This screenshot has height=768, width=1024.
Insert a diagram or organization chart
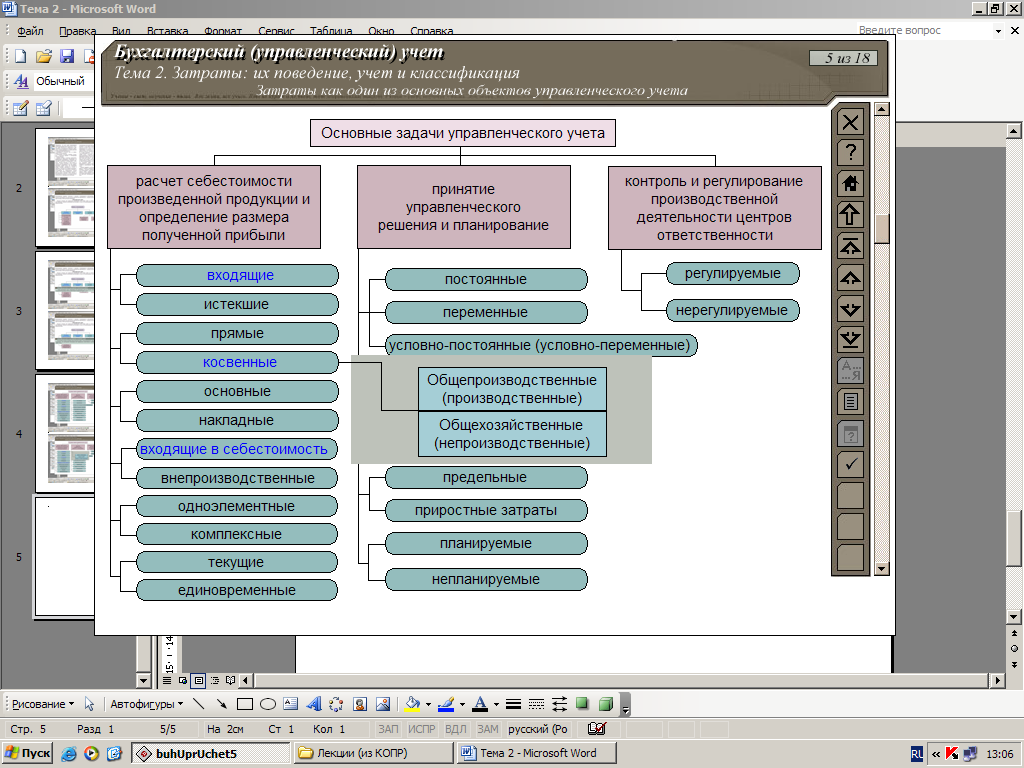[336, 704]
